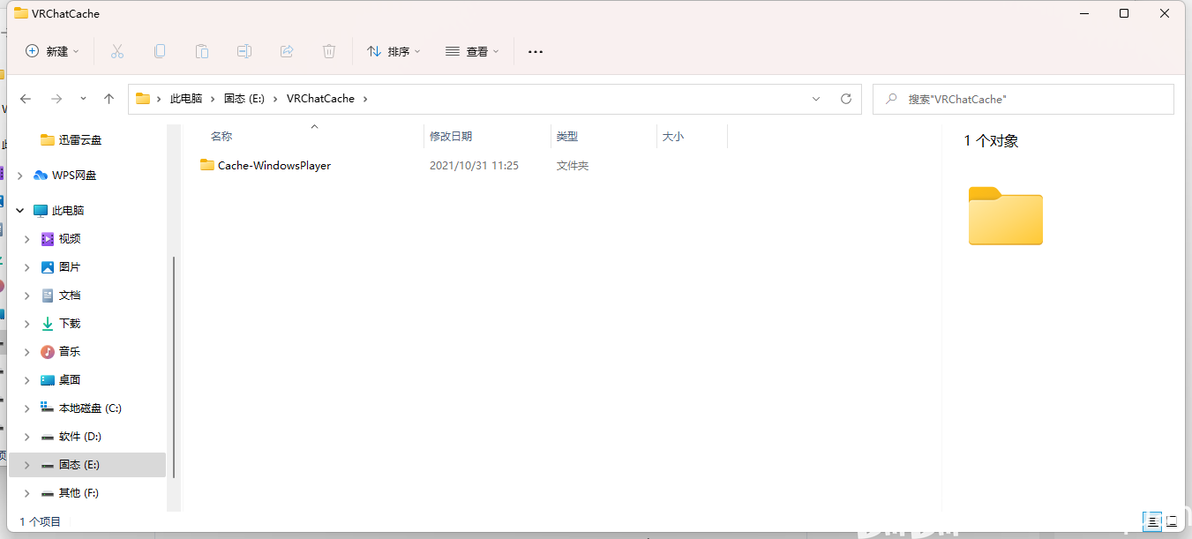The width and height of the screenshot is (1192, 539).
Task: Open the 查看 (View) dropdown
Action: click(472, 51)
